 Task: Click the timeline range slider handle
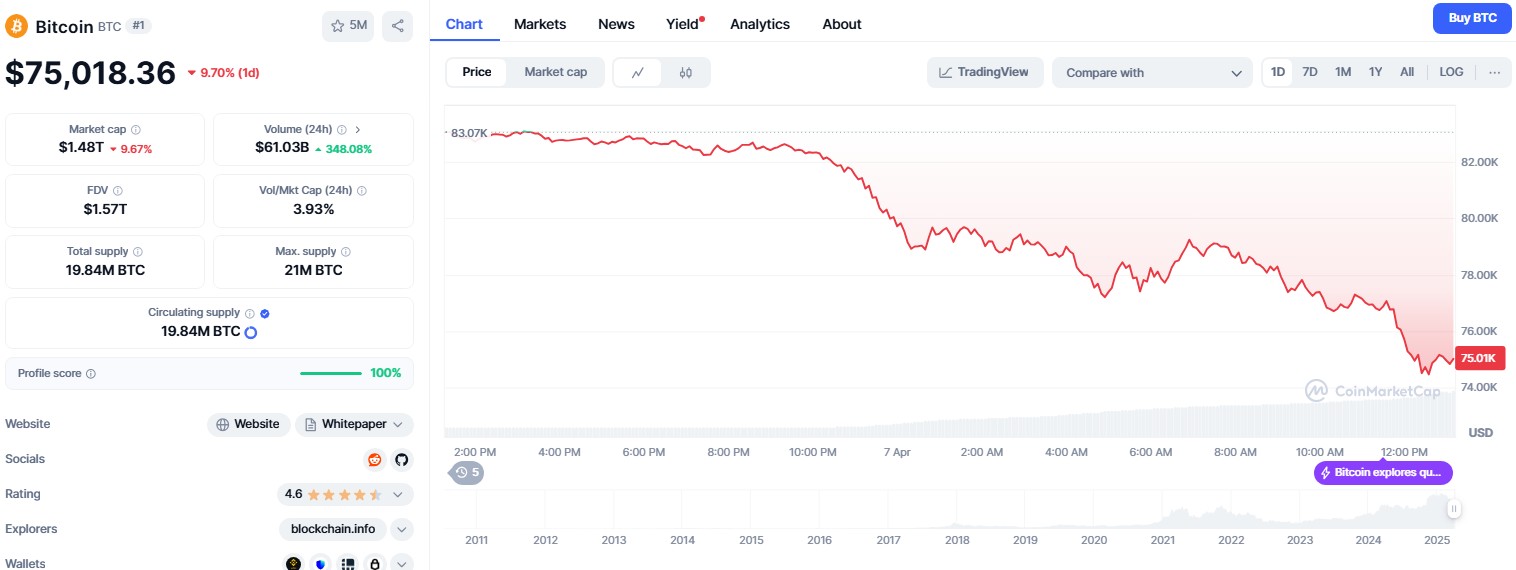pyautogui.click(x=1454, y=509)
